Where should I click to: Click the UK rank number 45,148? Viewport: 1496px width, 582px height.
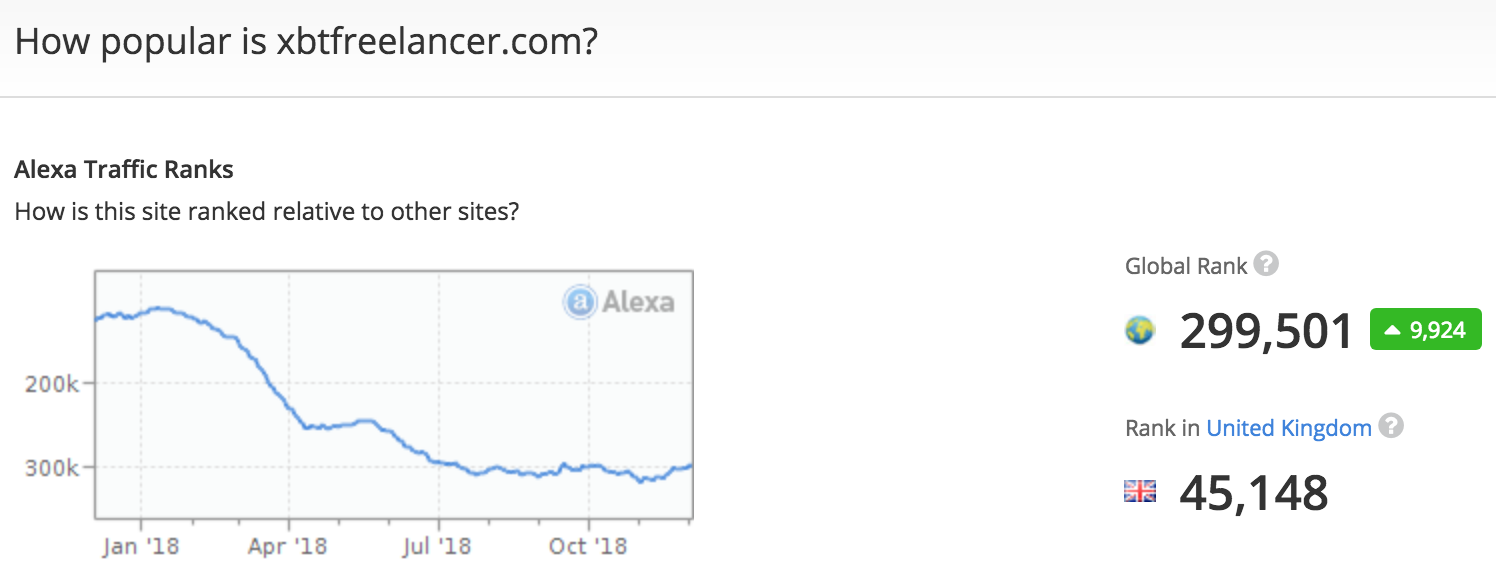[x=1254, y=492]
